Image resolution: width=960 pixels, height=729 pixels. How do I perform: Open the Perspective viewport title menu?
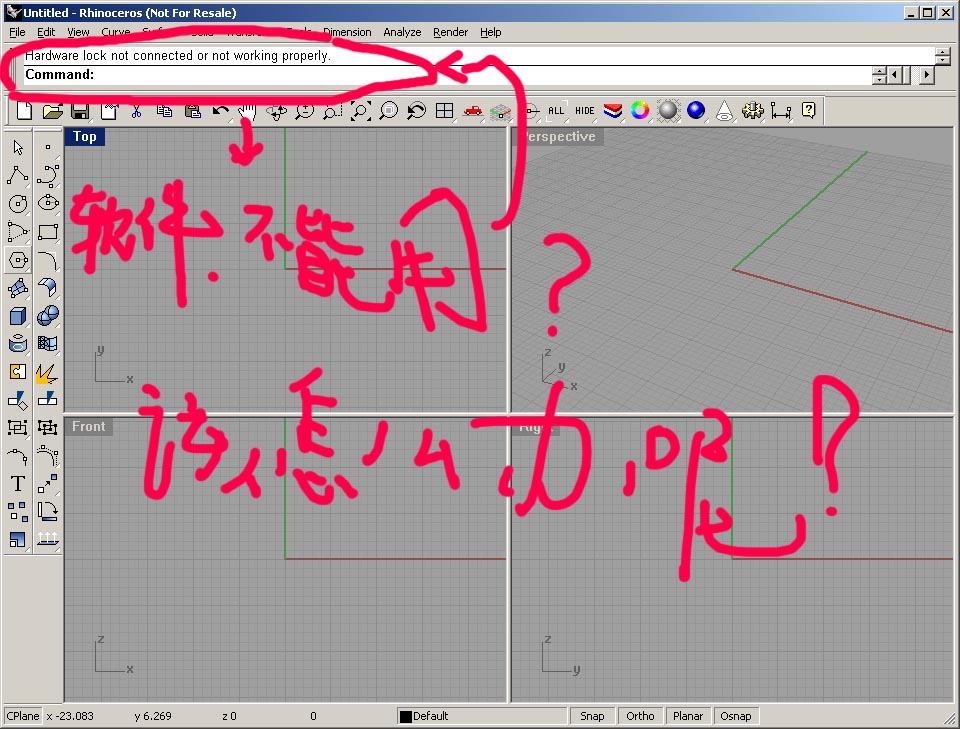(558, 137)
